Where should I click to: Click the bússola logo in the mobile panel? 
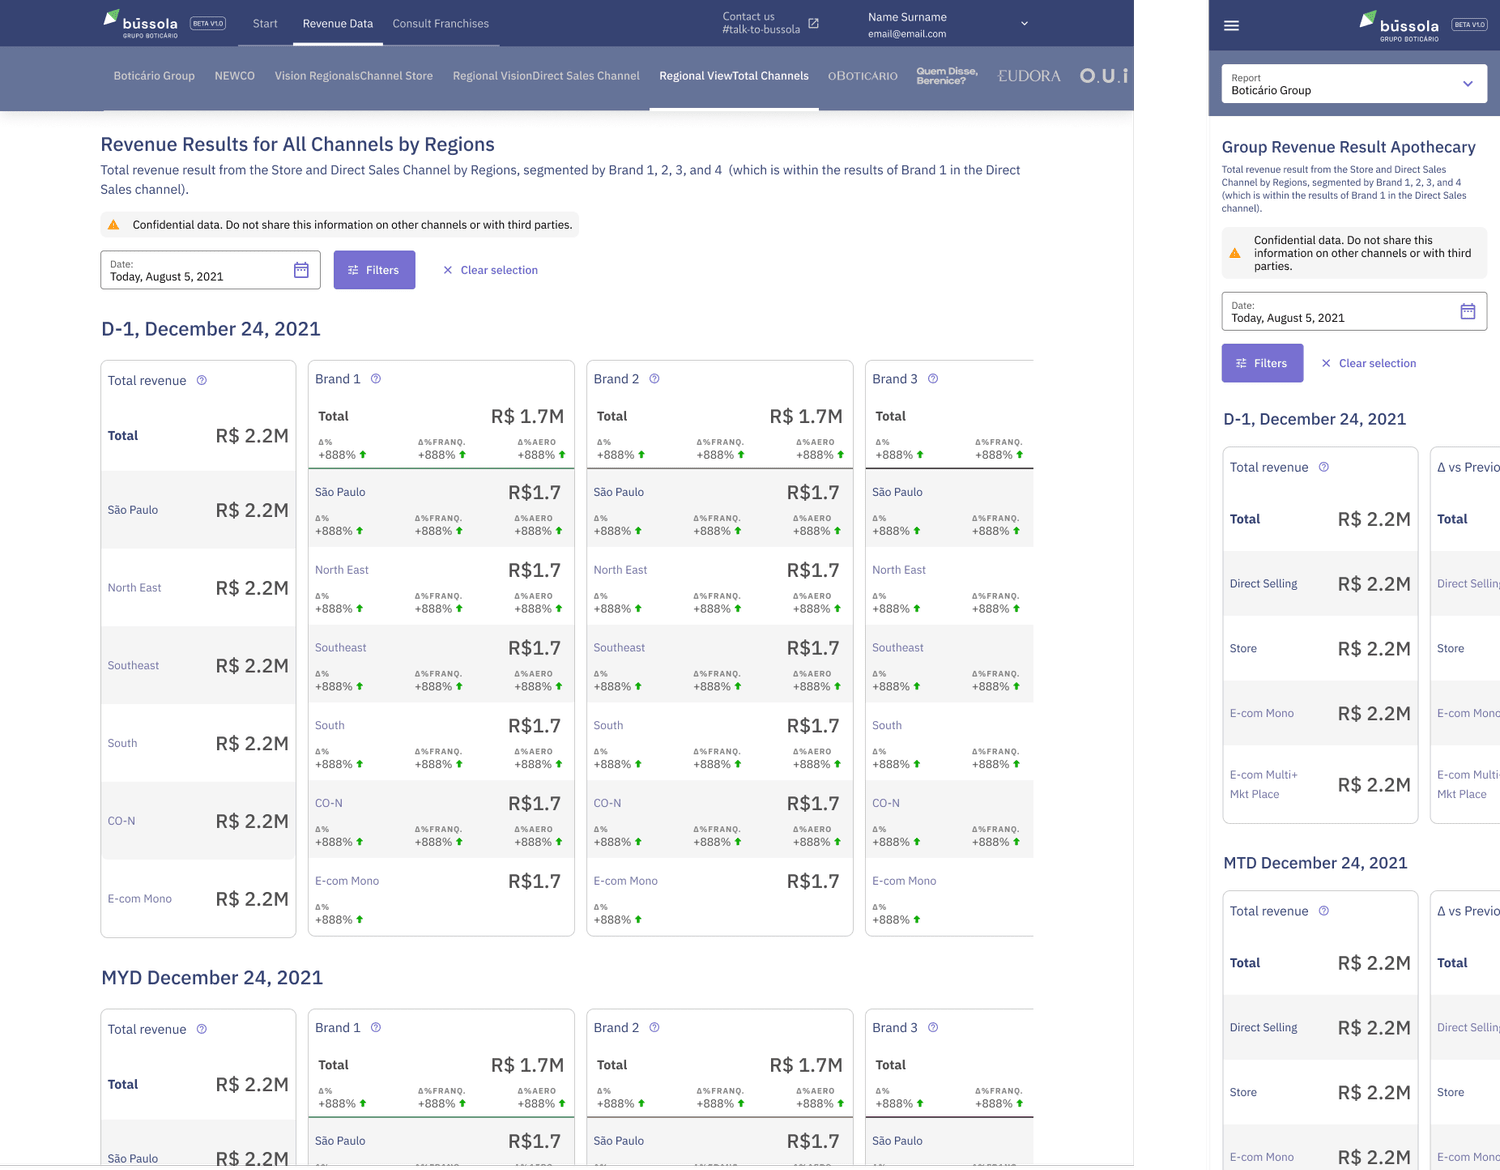click(1399, 26)
